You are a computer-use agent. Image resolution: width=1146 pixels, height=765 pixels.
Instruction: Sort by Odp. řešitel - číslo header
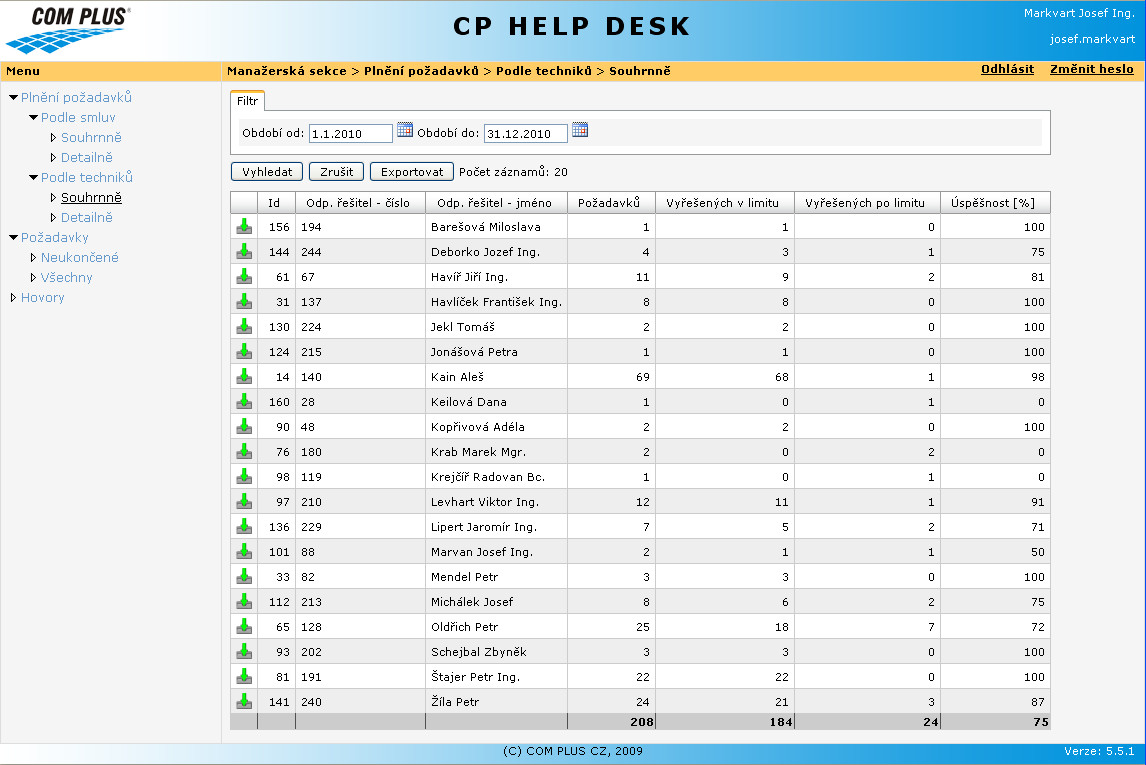(360, 202)
